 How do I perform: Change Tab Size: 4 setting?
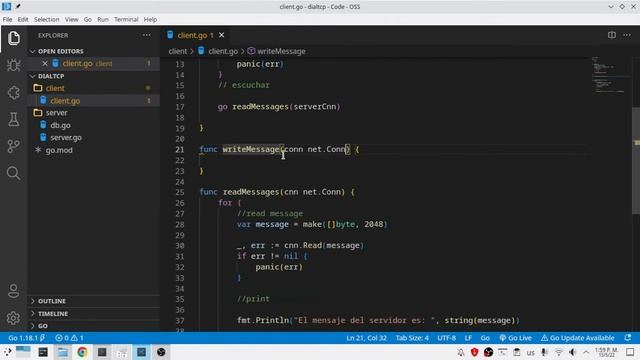(412, 338)
